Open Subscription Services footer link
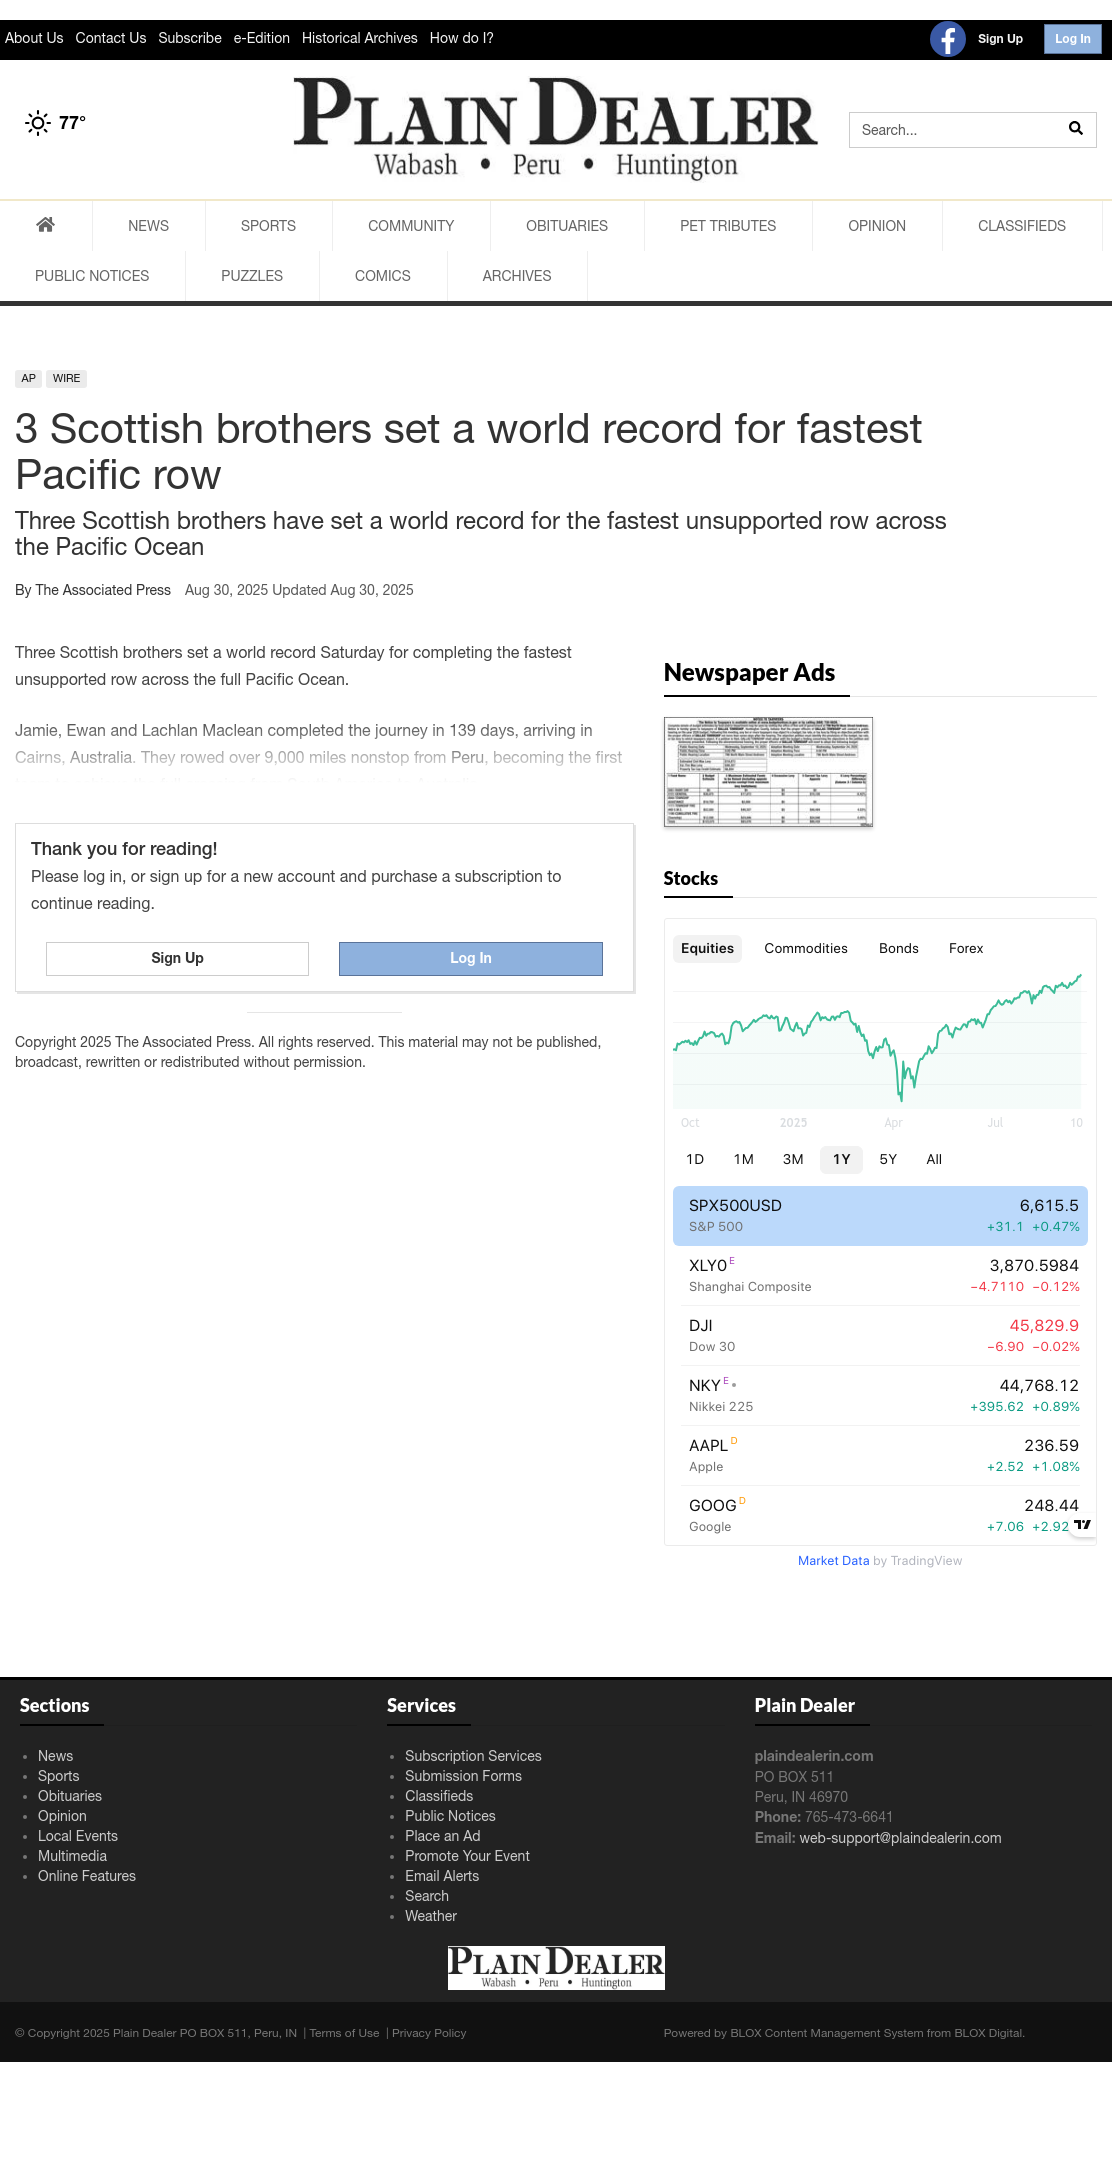The height and width of the screenshot is (2182, 1112). tap(473, 1756)
